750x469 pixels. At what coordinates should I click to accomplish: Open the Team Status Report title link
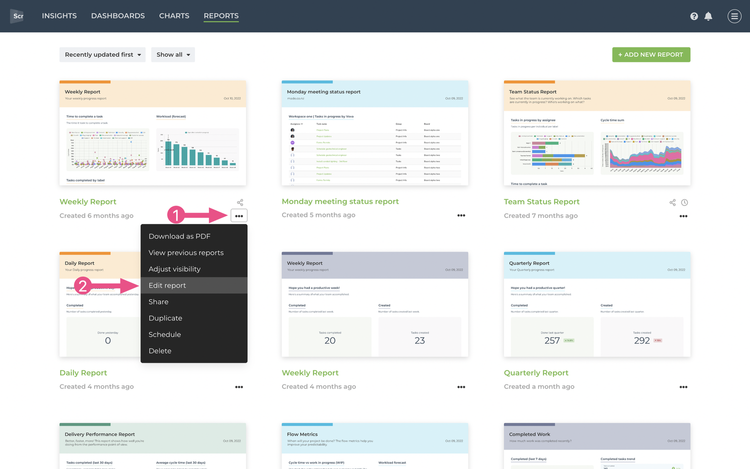541,202
